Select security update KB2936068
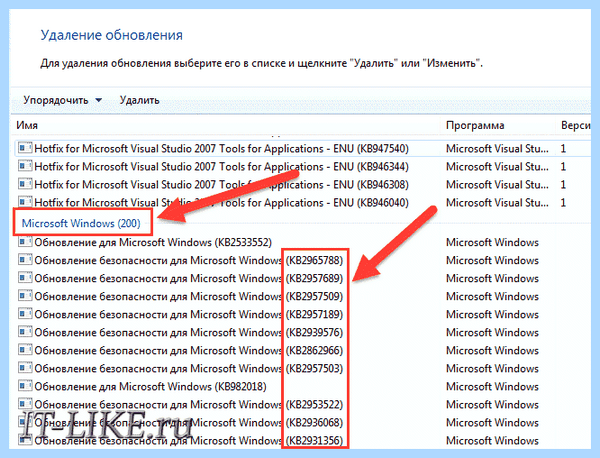Screen dimensions: 600x458 click(x=189, y=422)
